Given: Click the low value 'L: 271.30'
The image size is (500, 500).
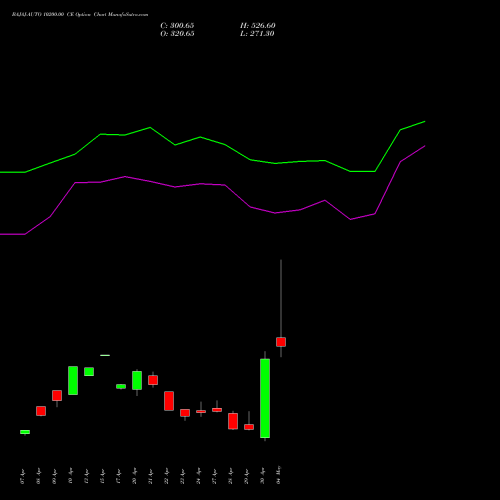Looking at the screenshot, I should coord(257,34).
